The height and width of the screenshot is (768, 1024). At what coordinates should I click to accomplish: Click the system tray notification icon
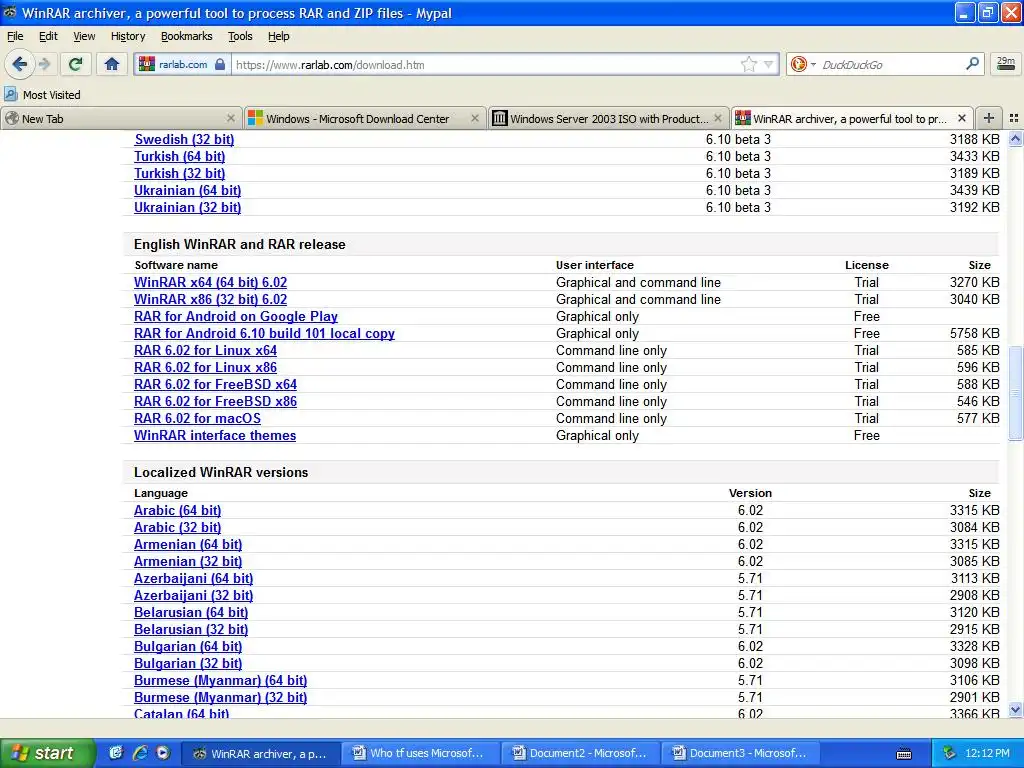(x=949, y=753)
